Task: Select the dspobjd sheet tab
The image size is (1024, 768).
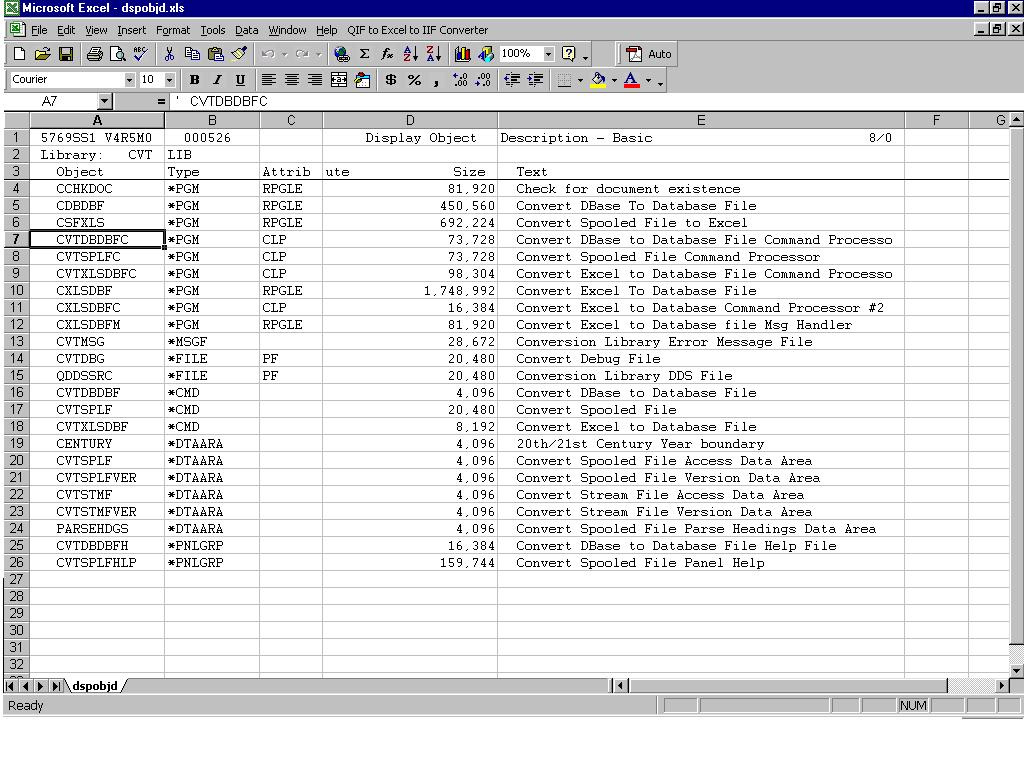Action: click(x=95, y=686)
